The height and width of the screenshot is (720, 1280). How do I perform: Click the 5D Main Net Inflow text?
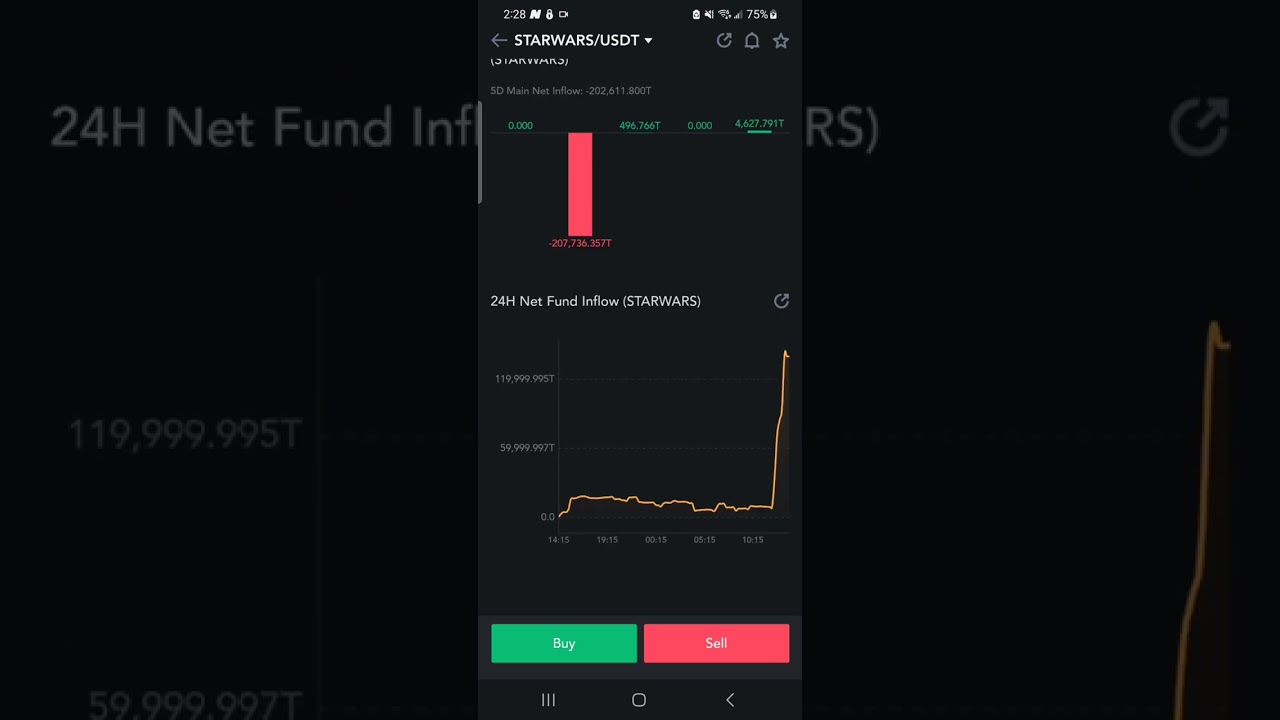pyautogui.click(x=571, y=90)
